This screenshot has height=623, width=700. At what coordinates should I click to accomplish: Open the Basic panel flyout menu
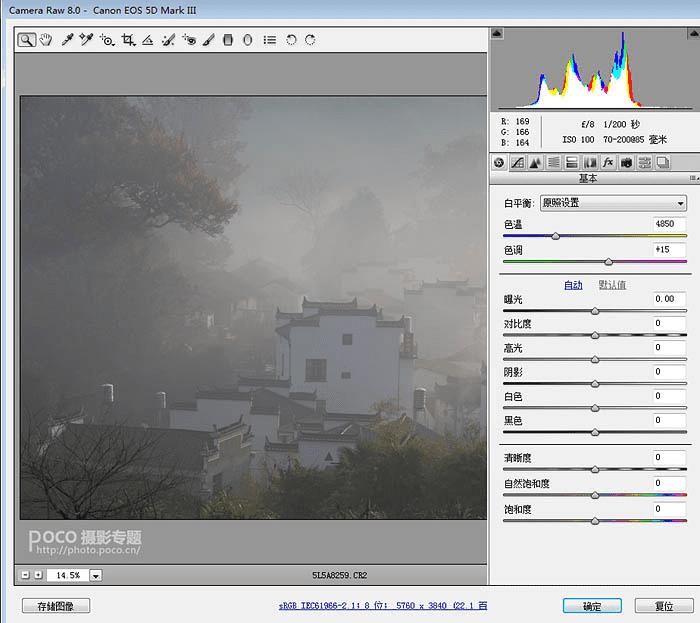[694, 178]
